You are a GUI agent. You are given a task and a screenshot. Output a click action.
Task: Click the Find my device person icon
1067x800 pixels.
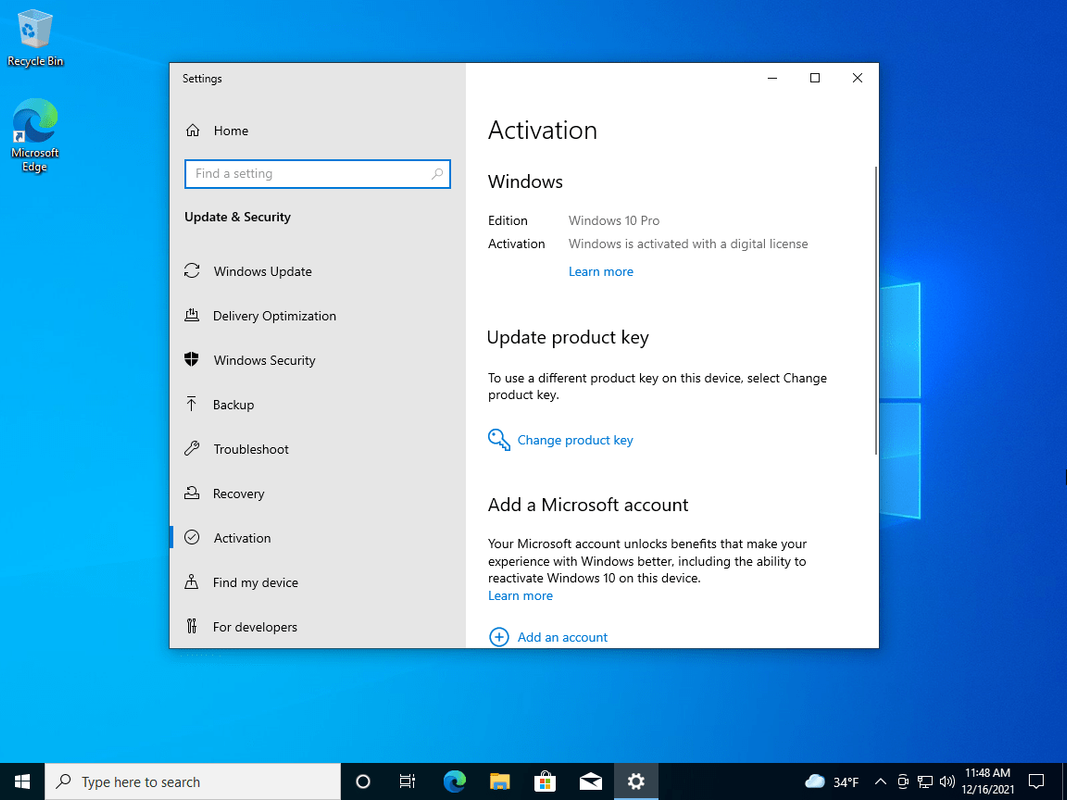click(192, 582)
